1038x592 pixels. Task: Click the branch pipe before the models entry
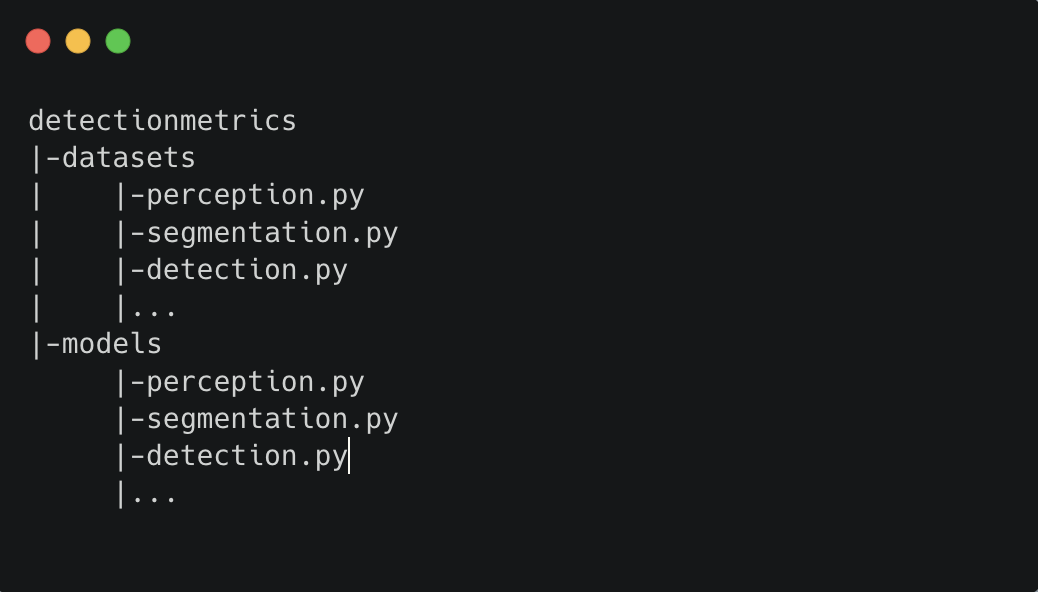[36, 346]
